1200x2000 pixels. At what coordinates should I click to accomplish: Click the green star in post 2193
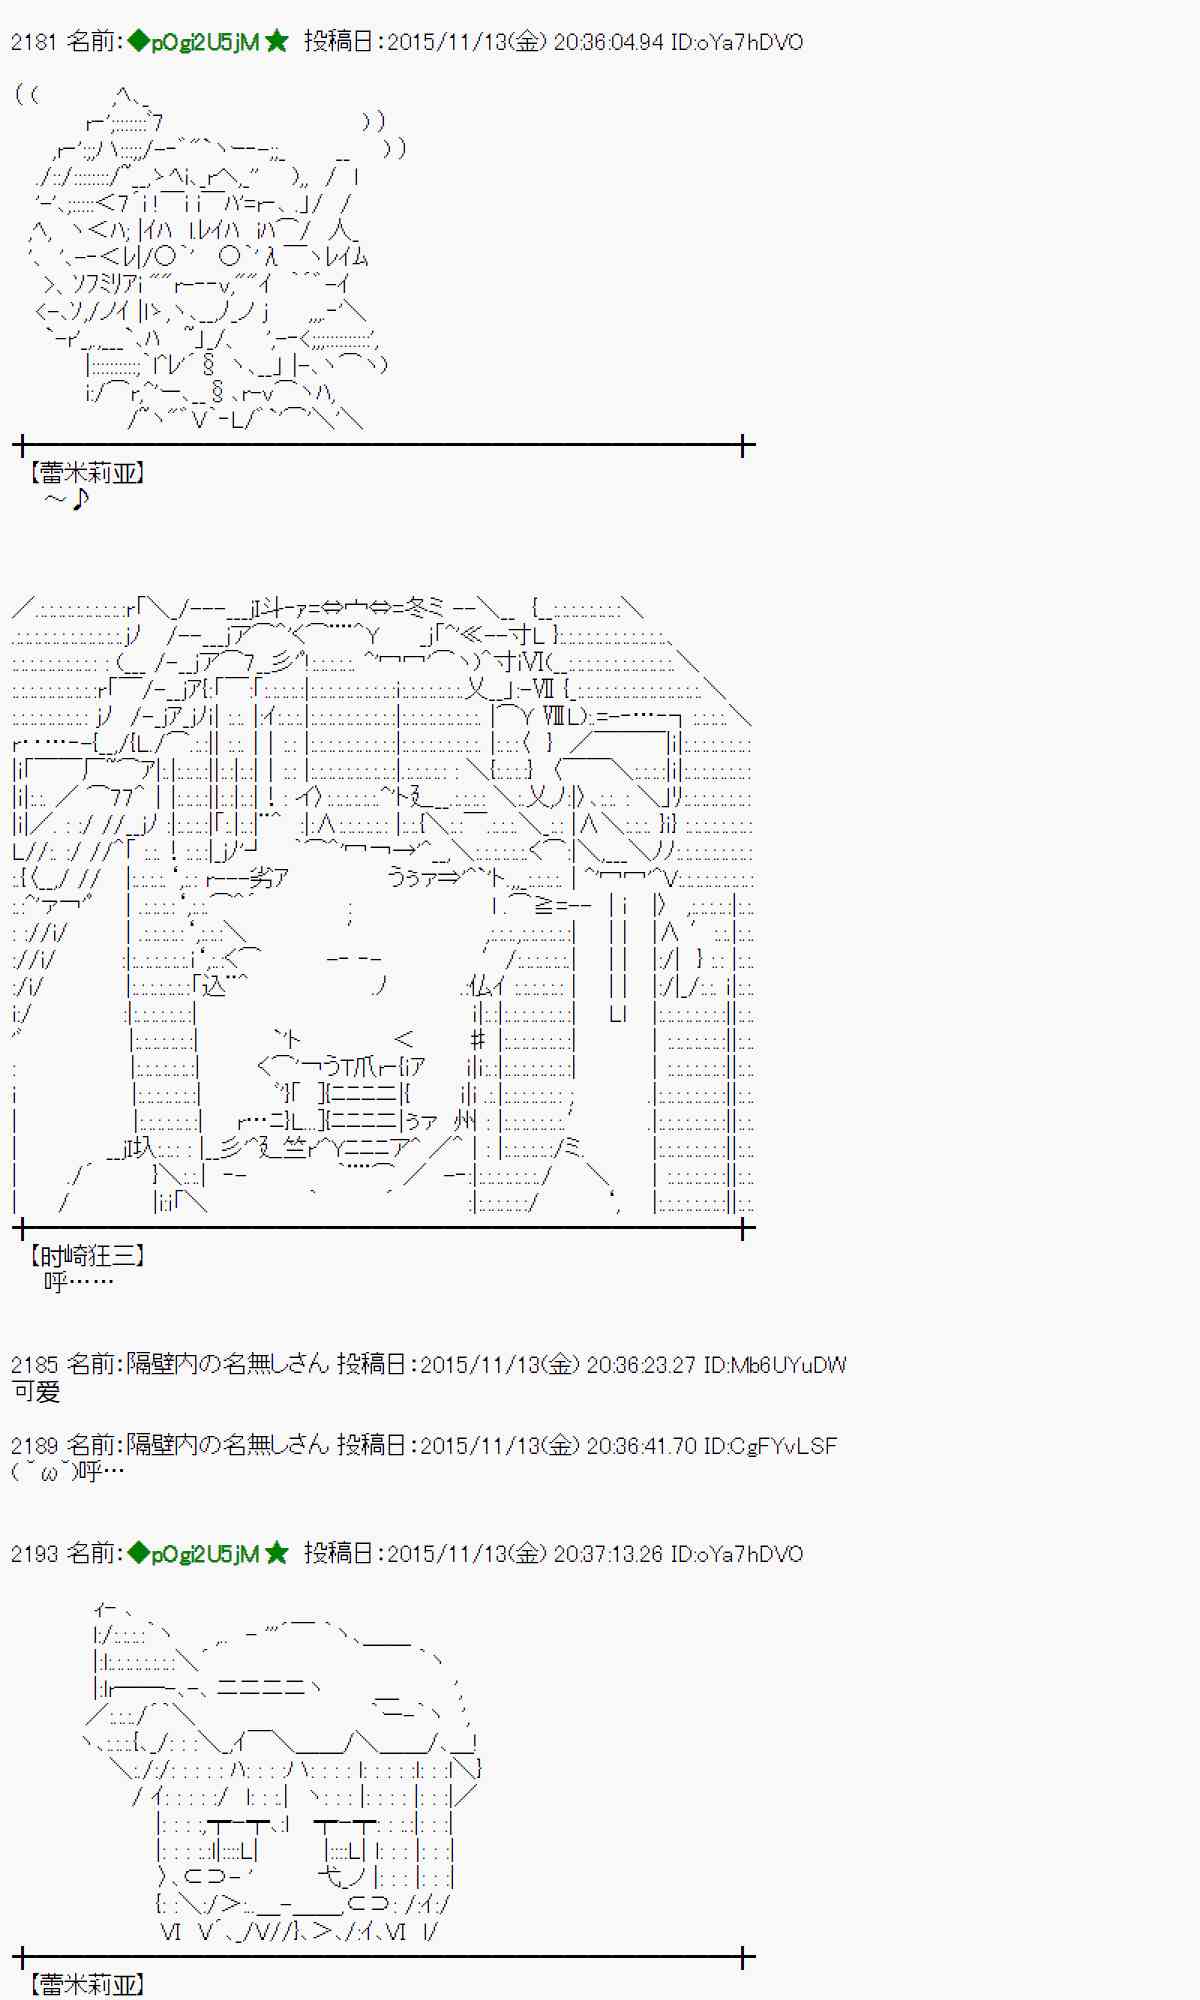click(x=277, y=1553)
